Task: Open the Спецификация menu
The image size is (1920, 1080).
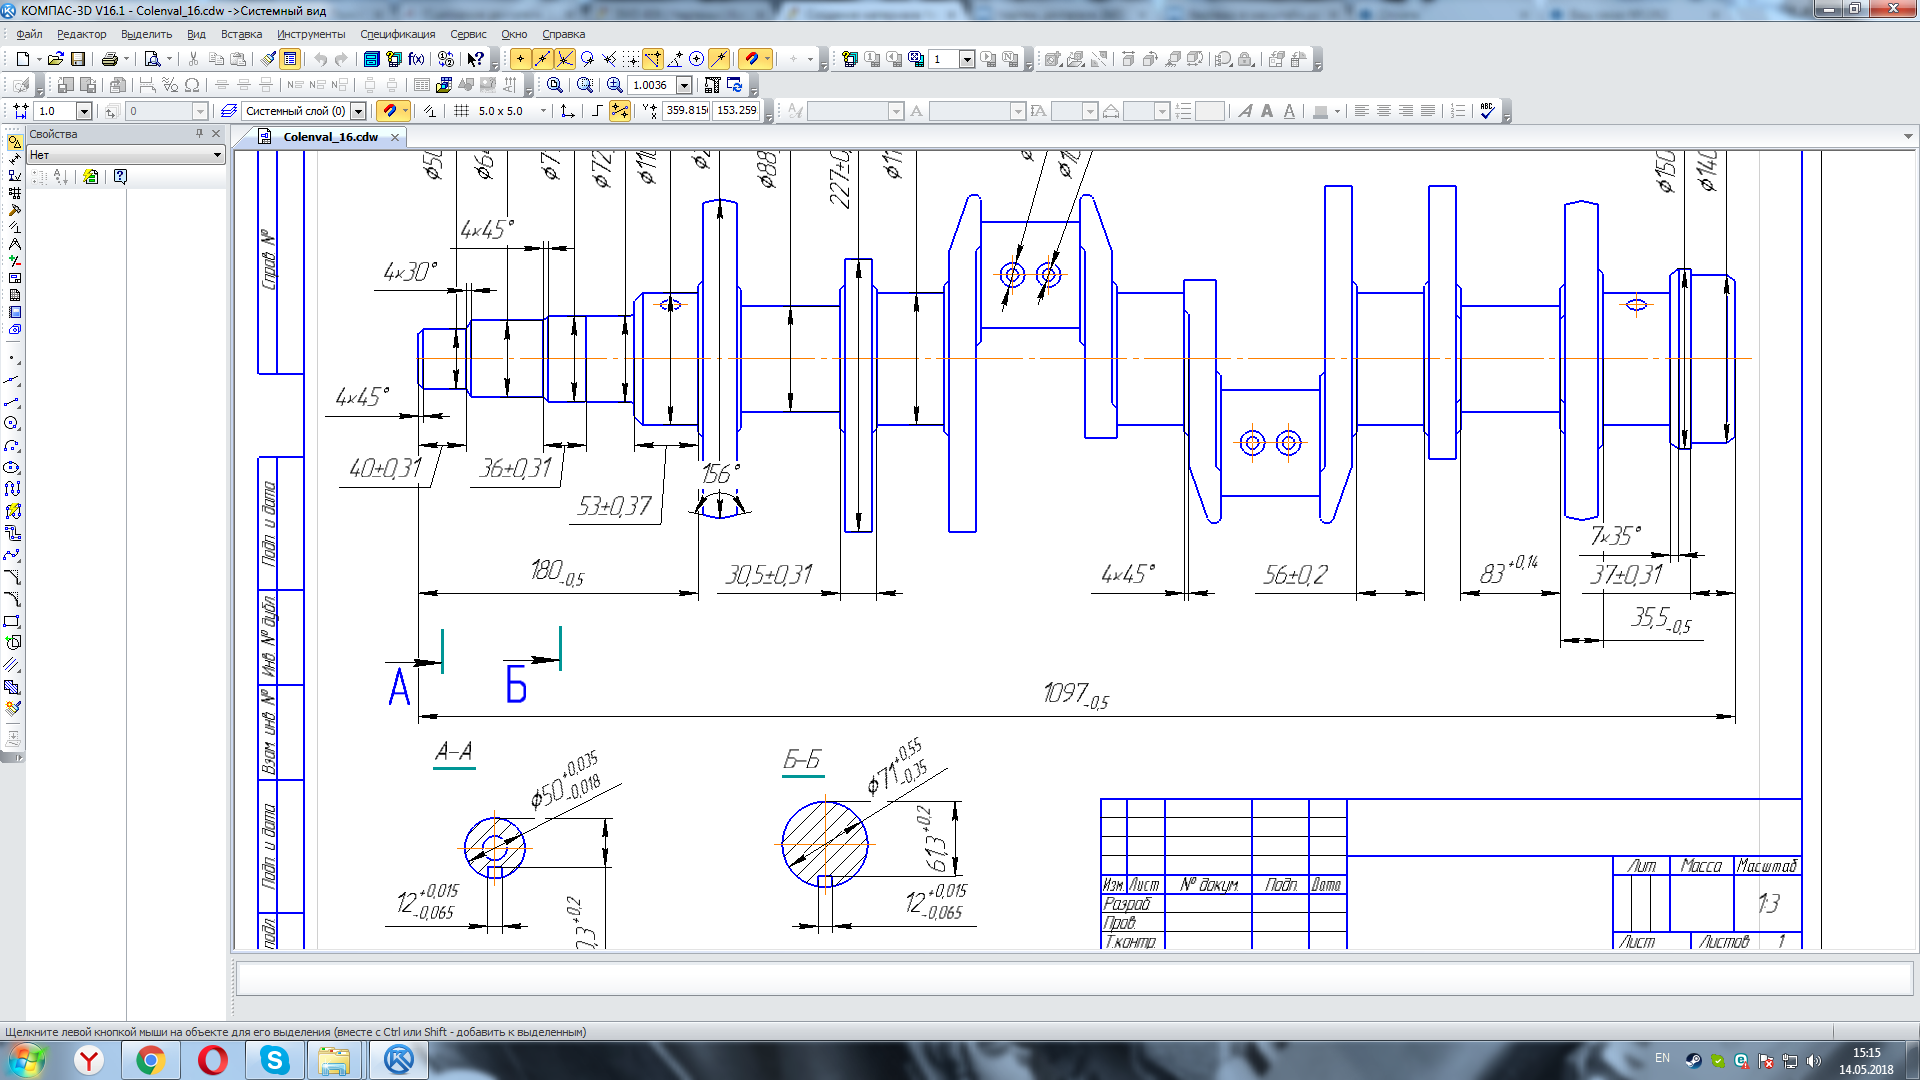Action: [x=397, y=34]
